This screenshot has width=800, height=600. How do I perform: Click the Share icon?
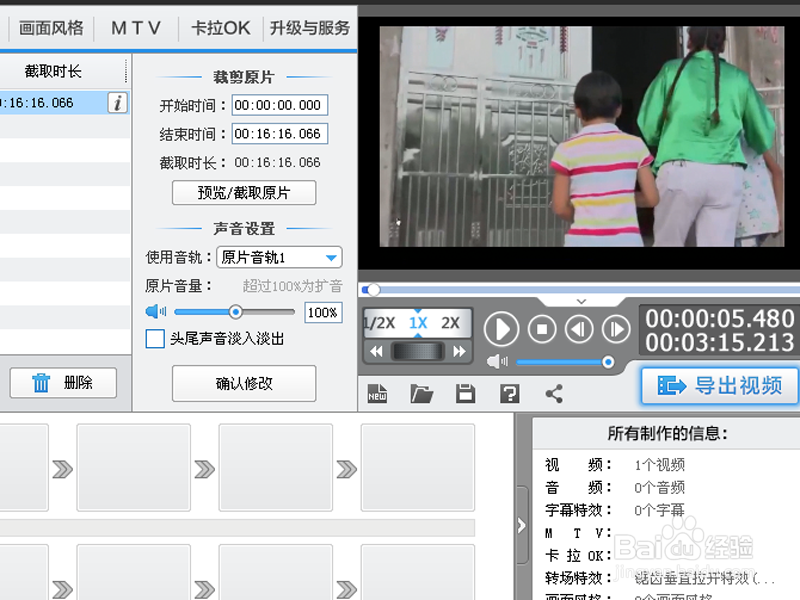tap(554, 394)
